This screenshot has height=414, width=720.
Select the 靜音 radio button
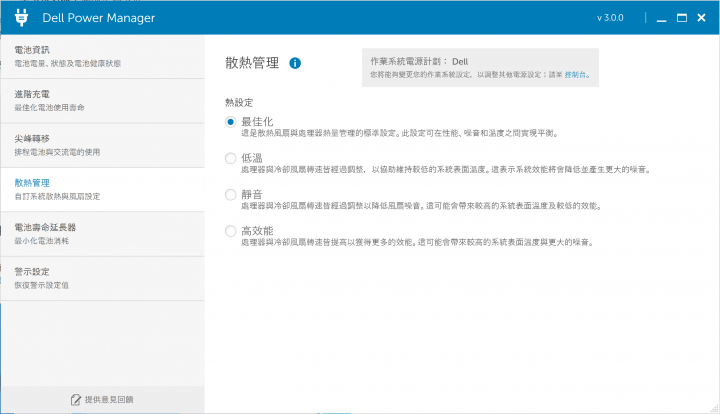click(x=231, y=195)
